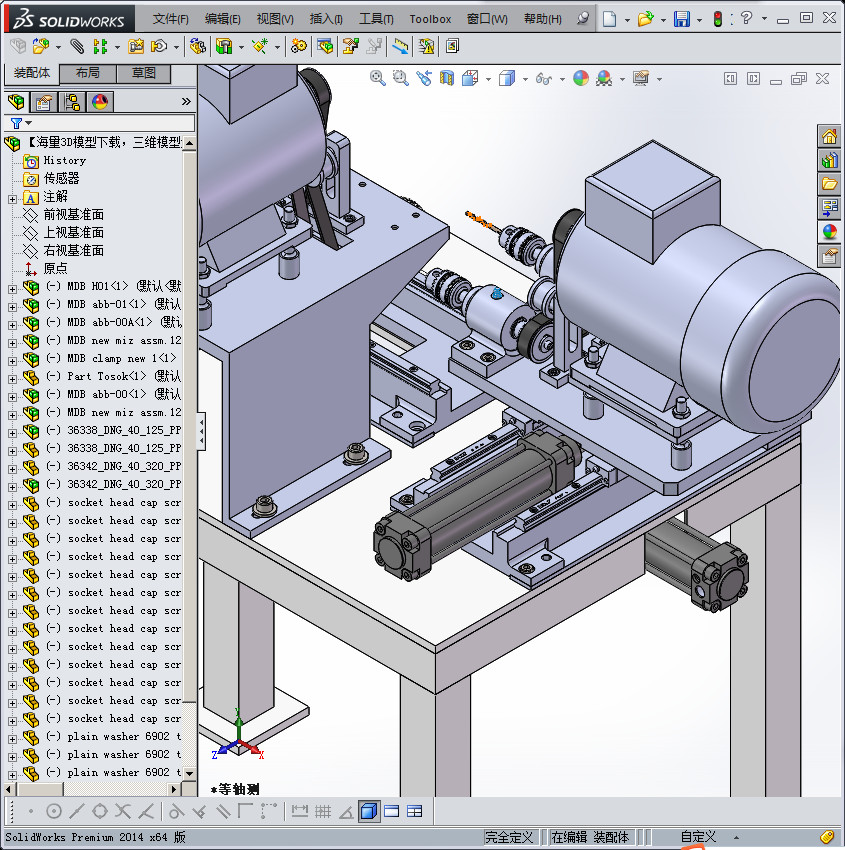Click the Previous View icon
The image size is (845, 850).
424,79
